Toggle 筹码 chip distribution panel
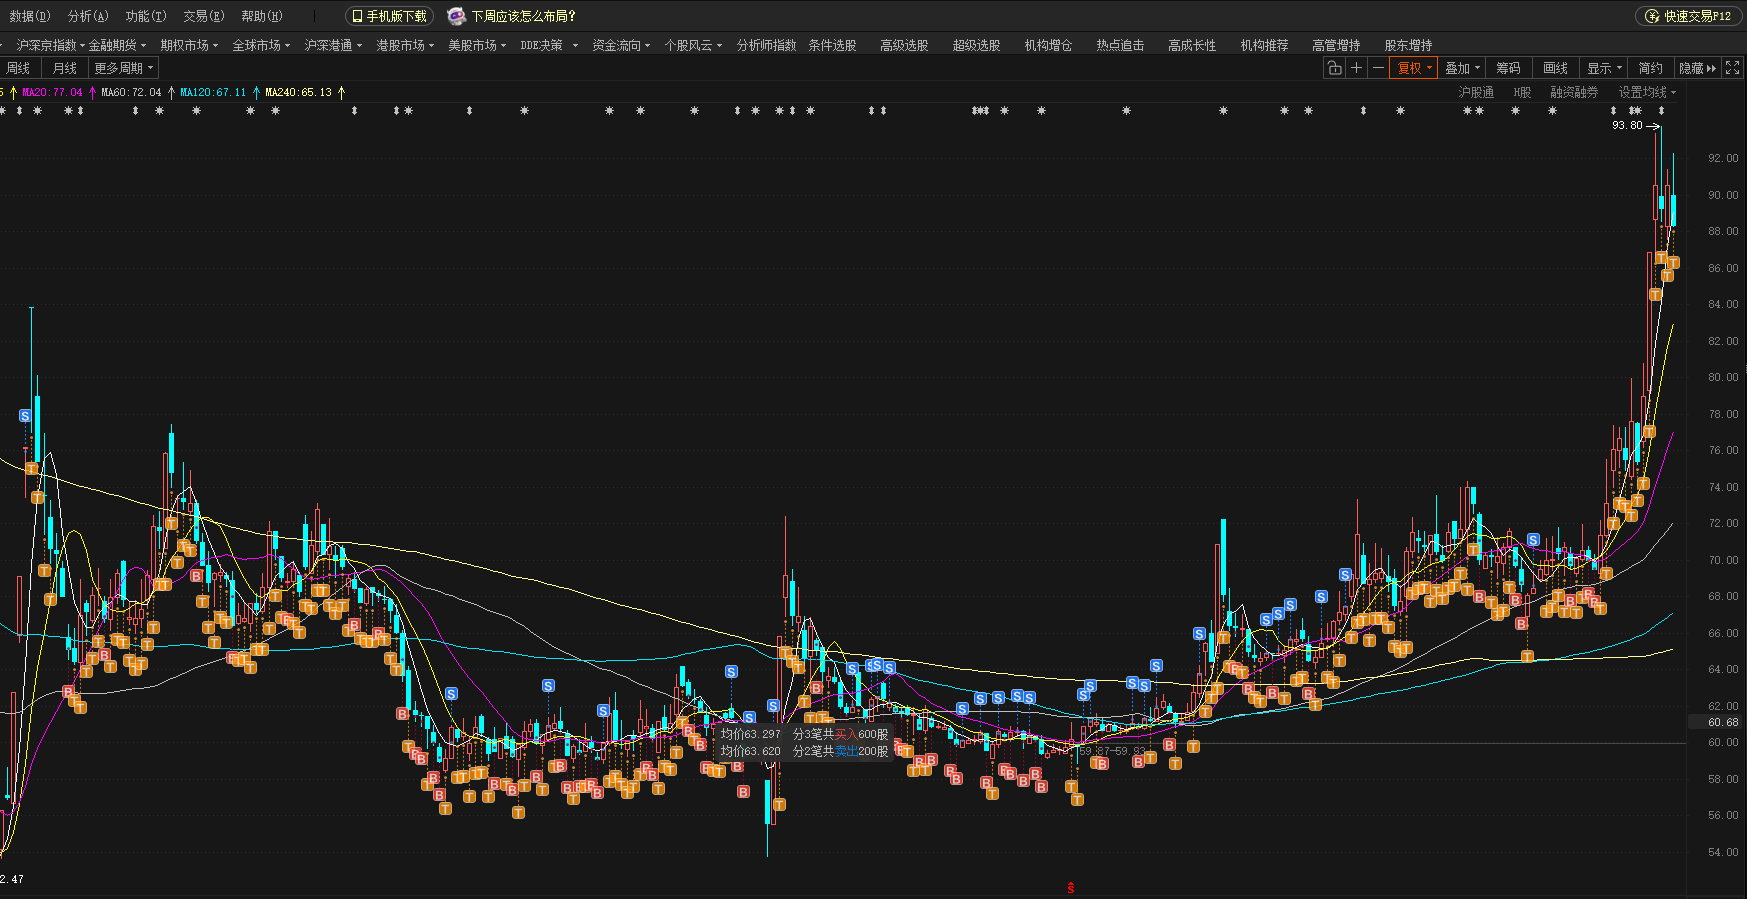 pyautogui.click(x=1508, y=68)
